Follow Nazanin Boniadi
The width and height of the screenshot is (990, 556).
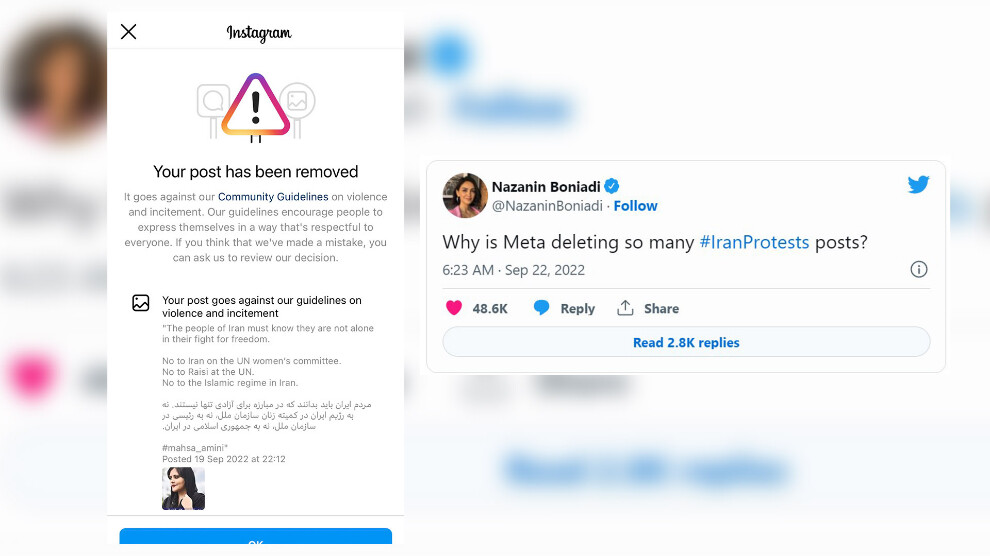tap(635, 206)
